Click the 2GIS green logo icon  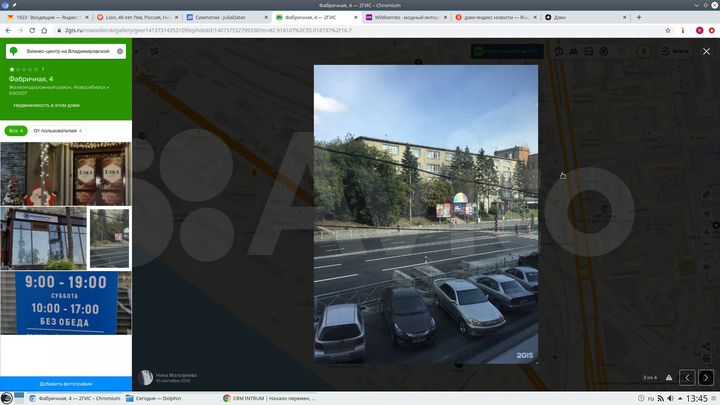pyautogui.click(x=13, y=51)
